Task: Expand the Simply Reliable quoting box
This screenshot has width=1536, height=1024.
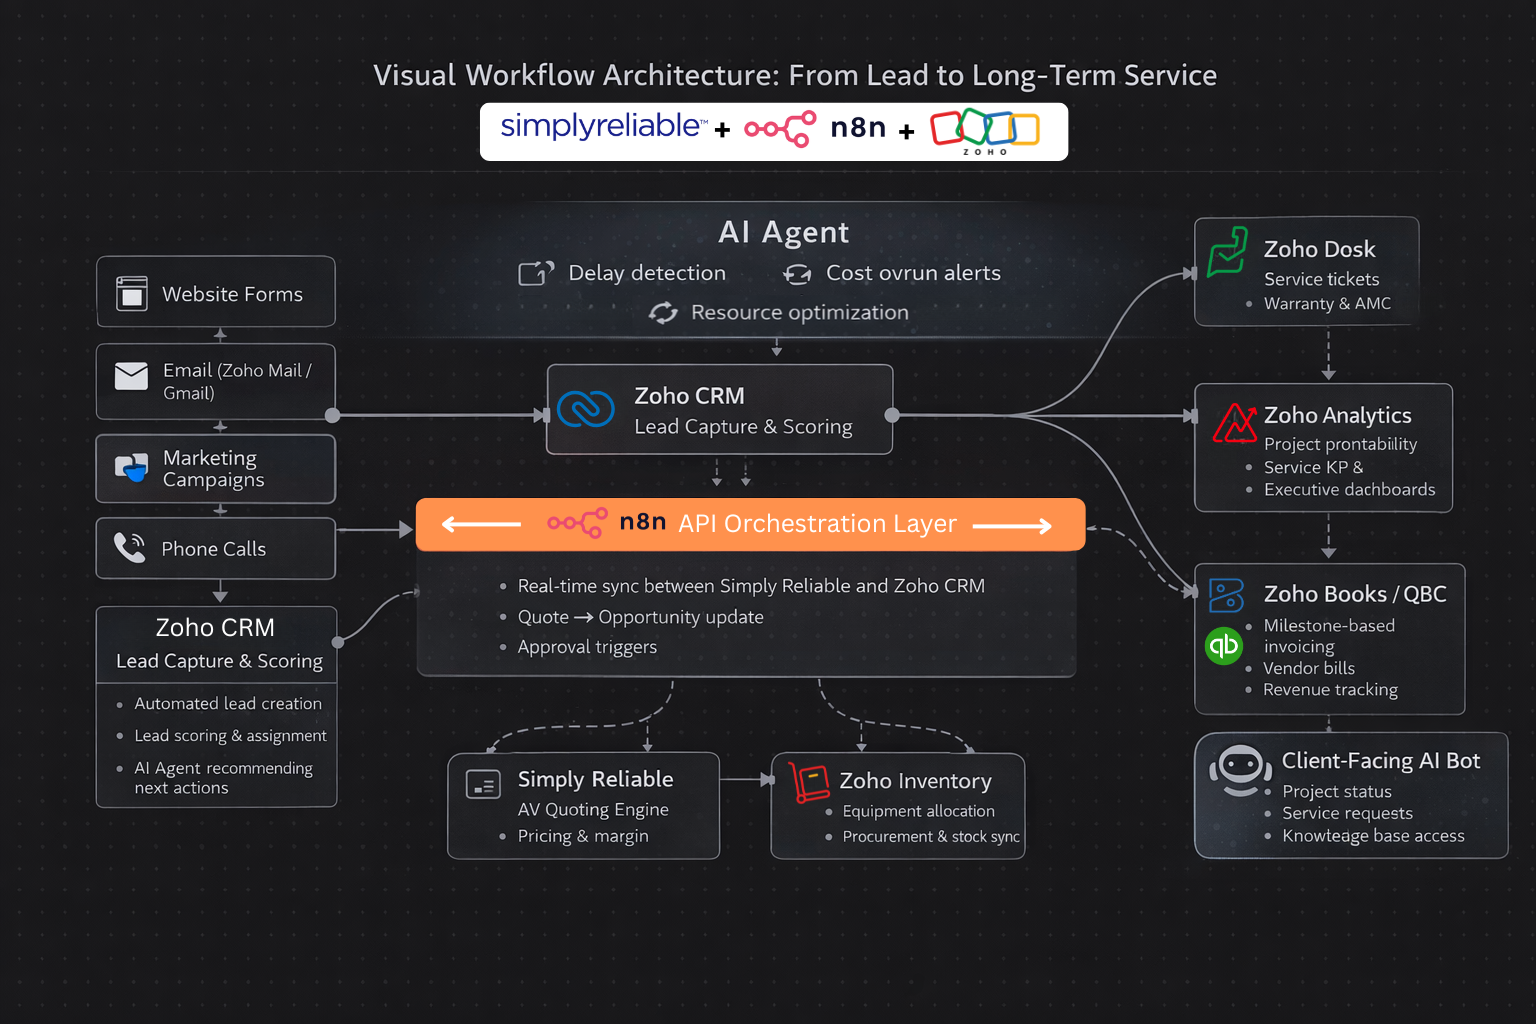Action: pyautogui.click(x=583, y=806)
